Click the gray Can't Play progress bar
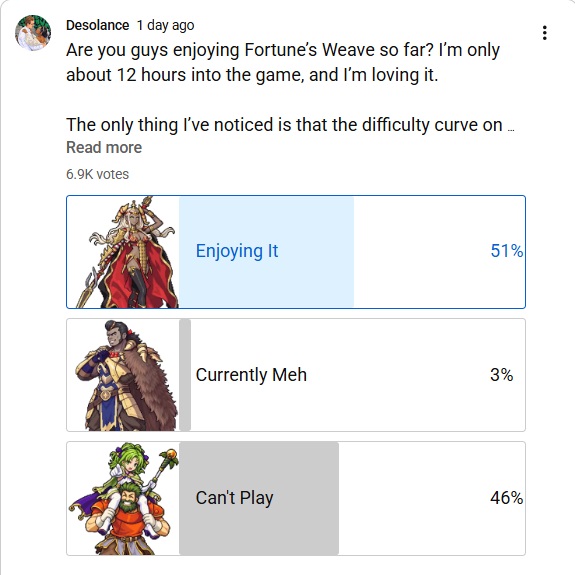The height and width of the screenshot is (575, 575). point(259,498)
